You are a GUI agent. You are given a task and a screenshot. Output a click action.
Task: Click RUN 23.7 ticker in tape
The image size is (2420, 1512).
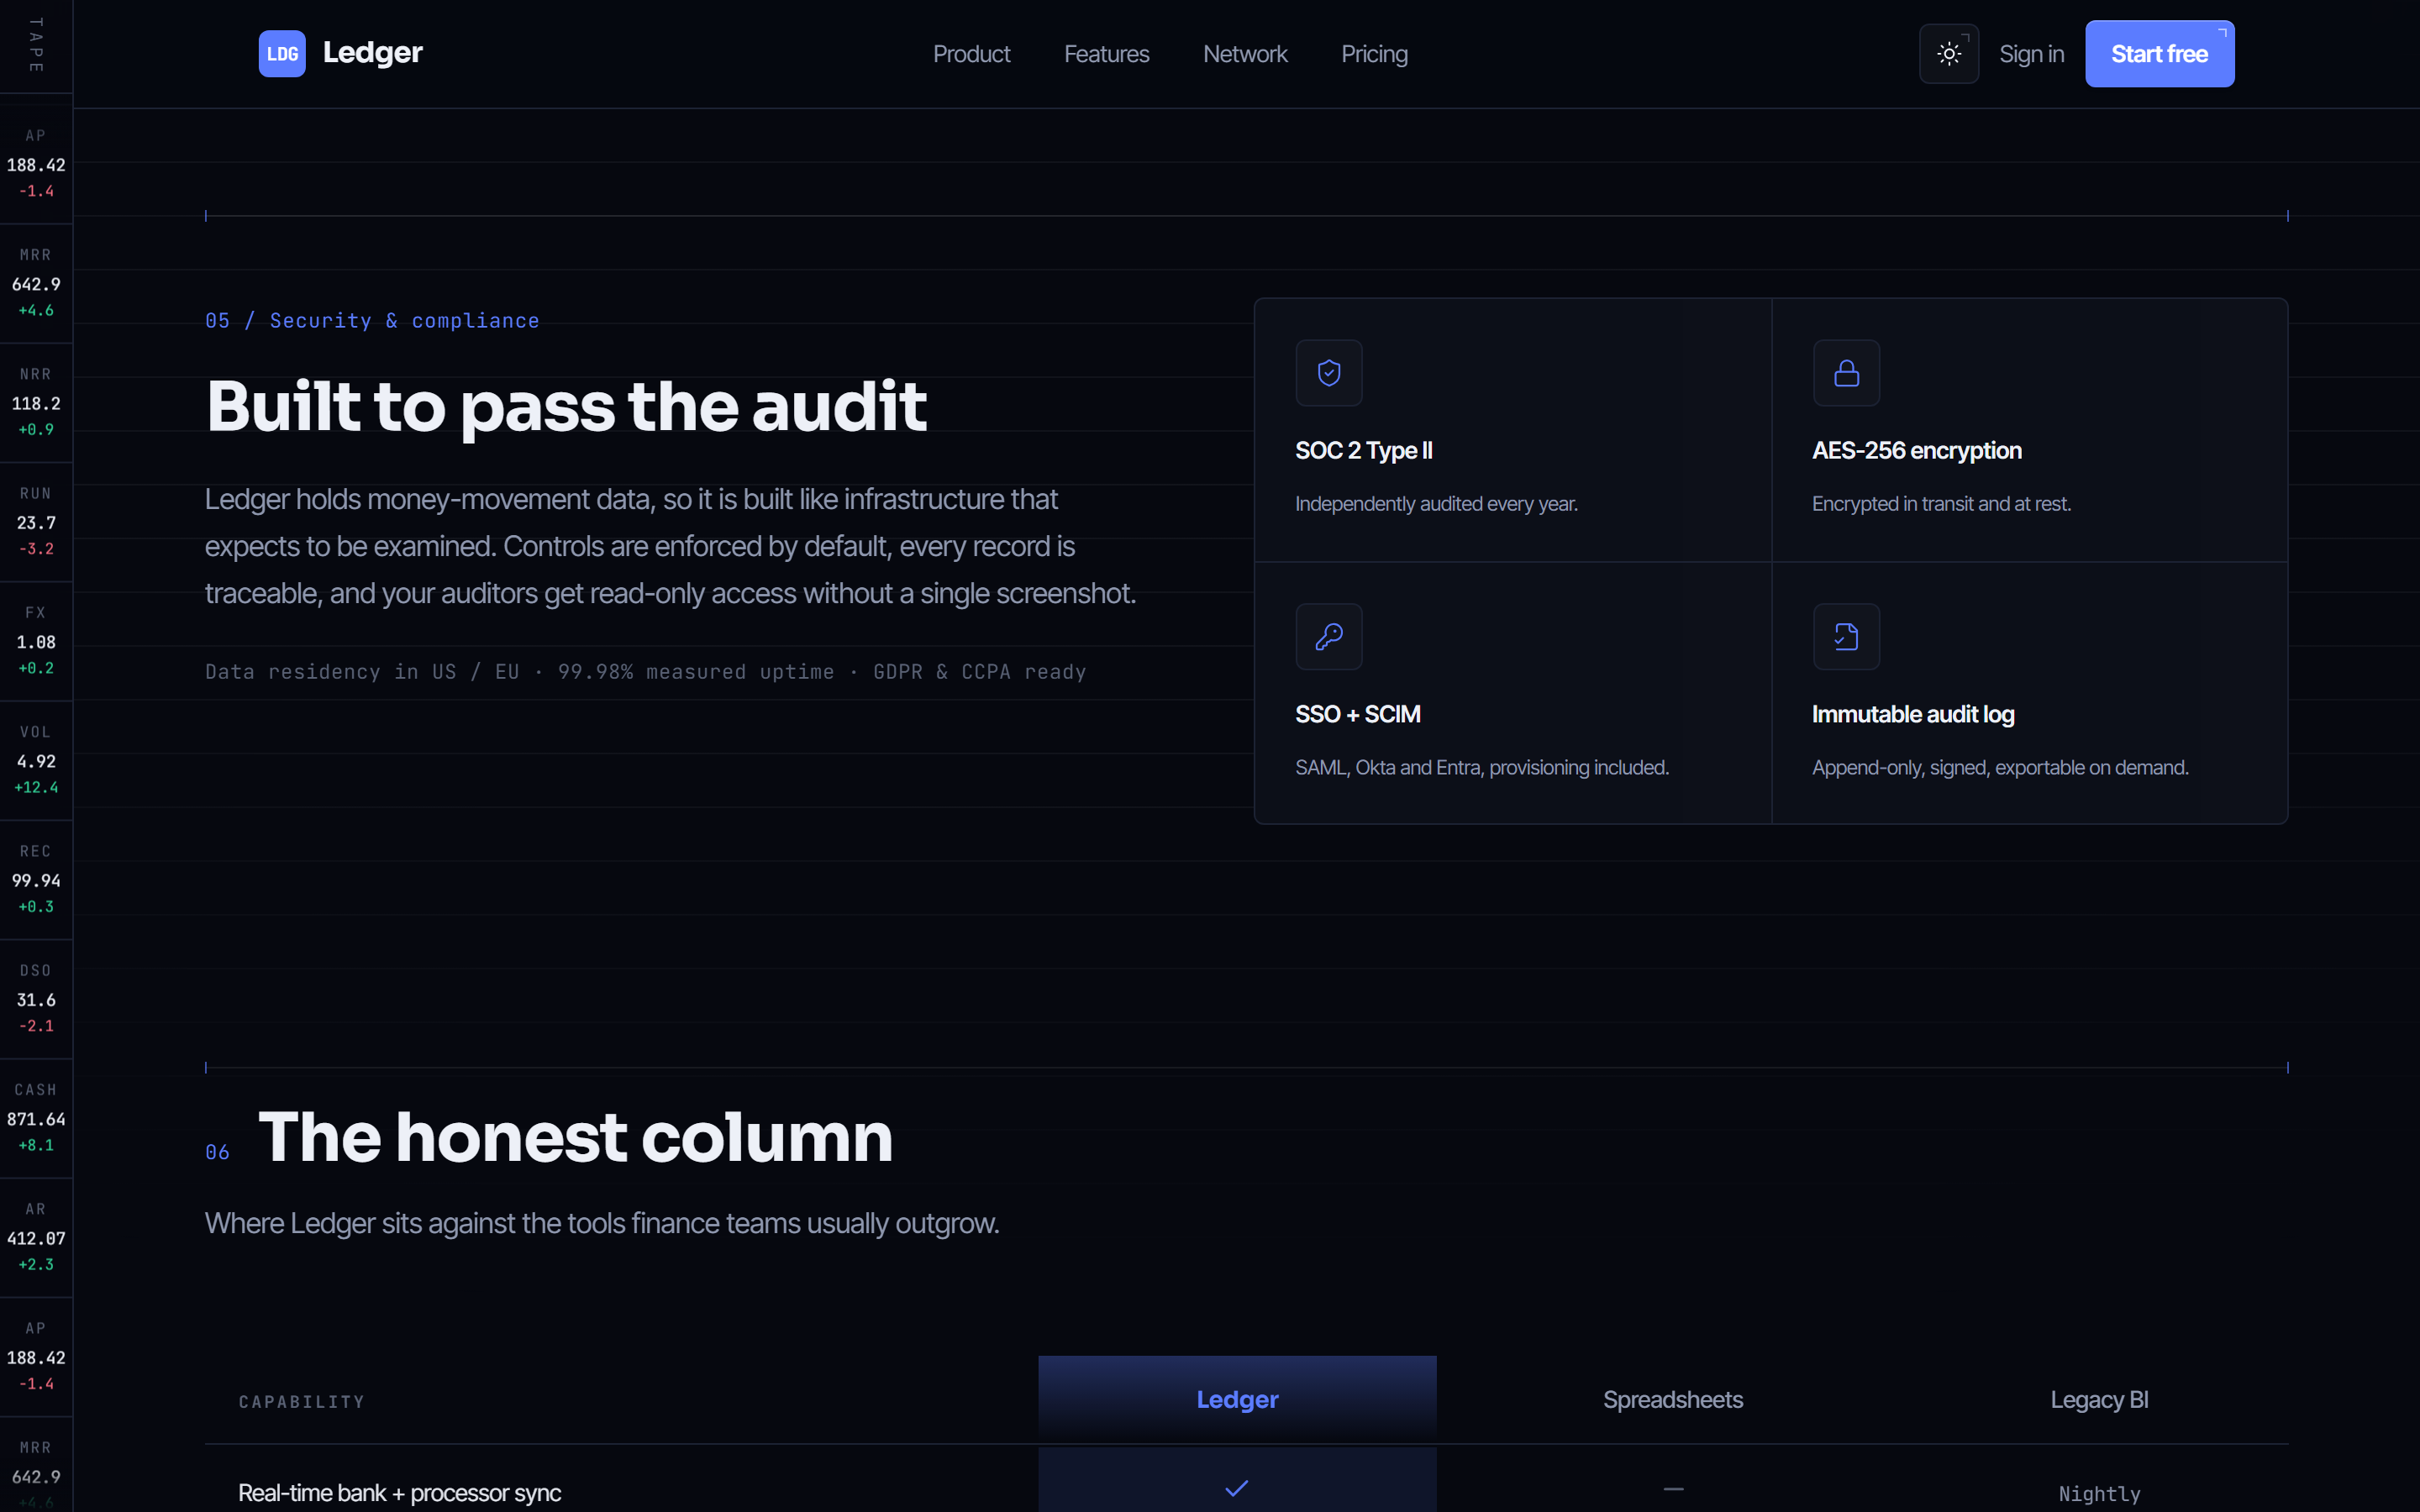(x=36, y=521)
